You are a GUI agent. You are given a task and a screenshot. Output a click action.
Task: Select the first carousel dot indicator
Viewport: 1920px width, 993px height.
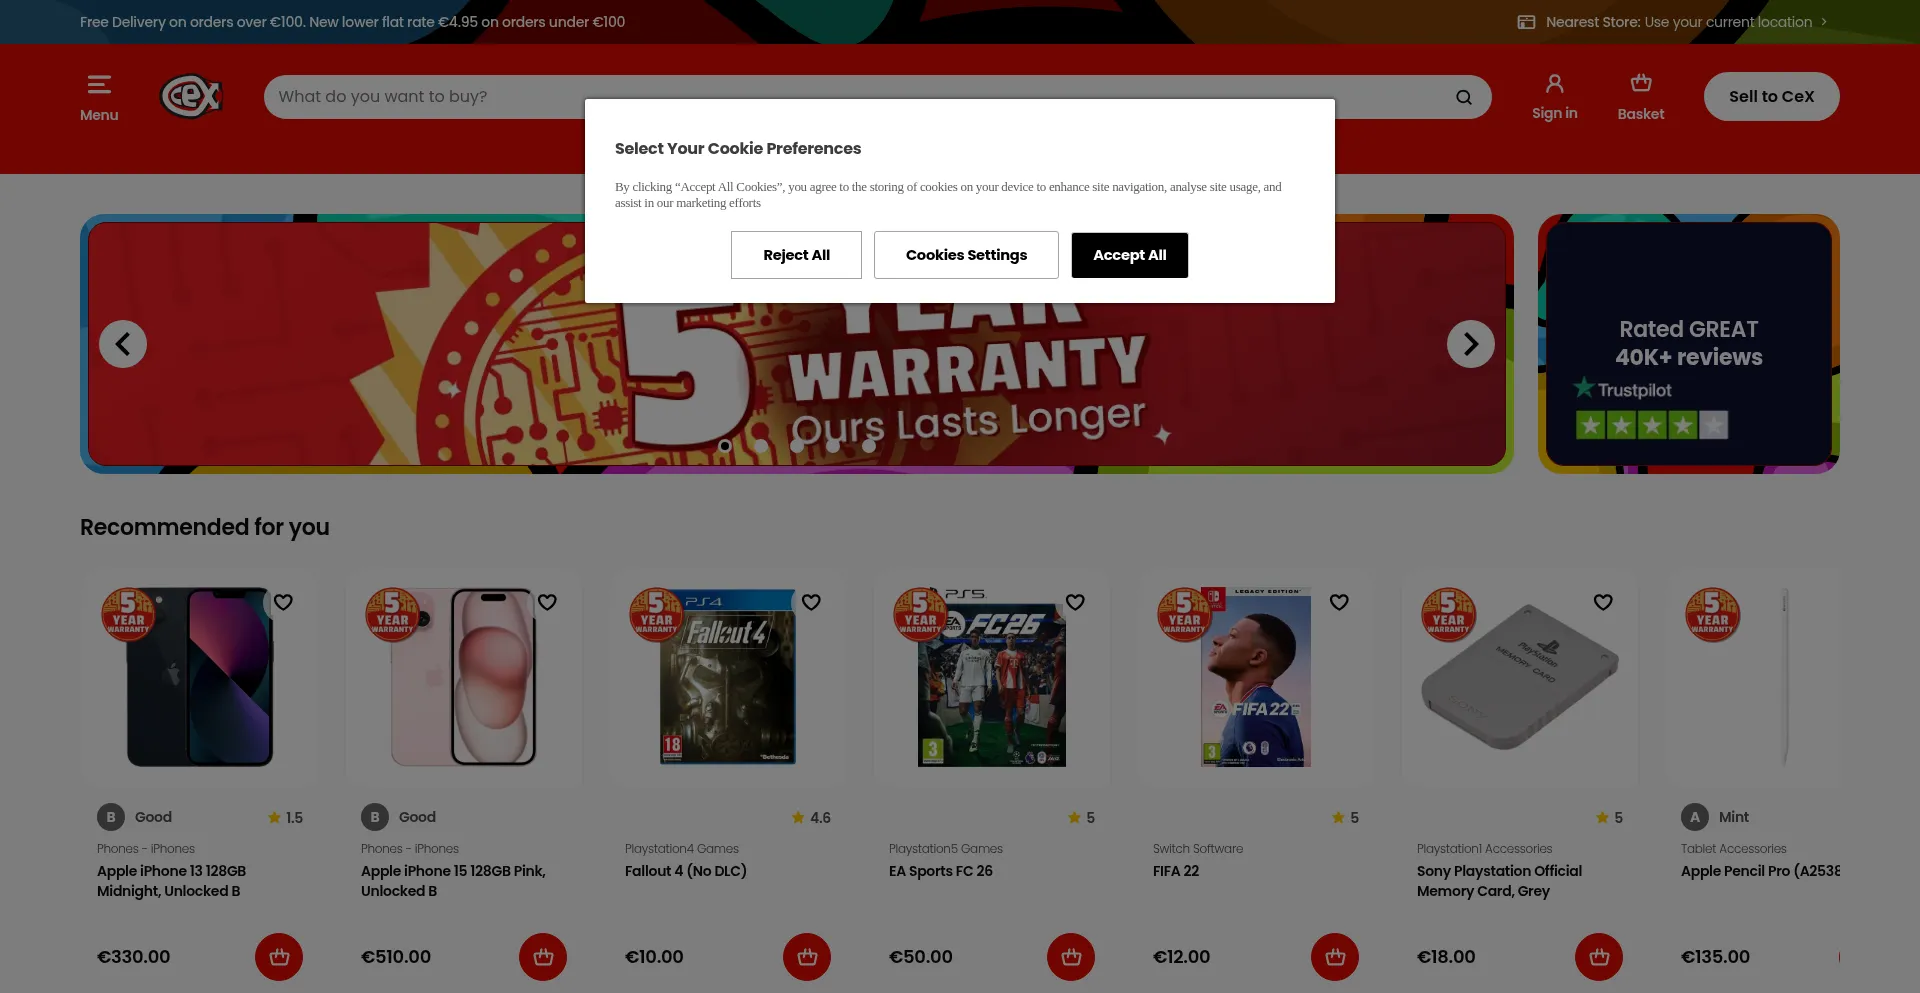pyautogui.click(x=725, y=446)
